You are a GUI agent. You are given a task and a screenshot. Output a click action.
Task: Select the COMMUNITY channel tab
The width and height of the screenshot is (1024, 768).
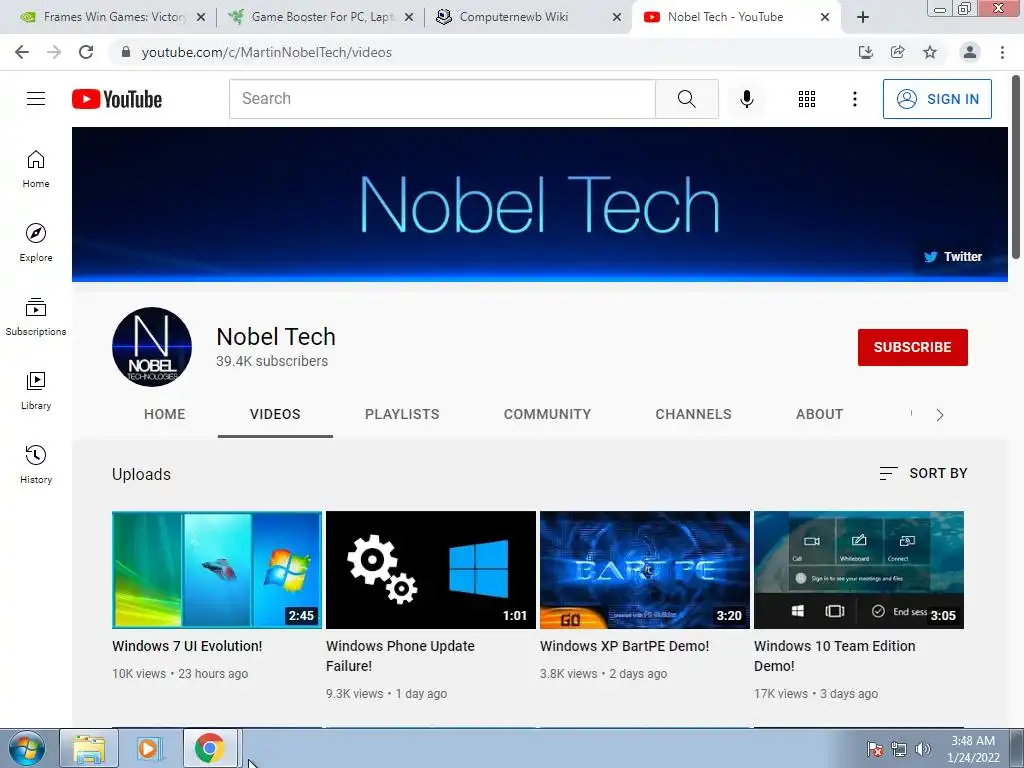(547, 414)
